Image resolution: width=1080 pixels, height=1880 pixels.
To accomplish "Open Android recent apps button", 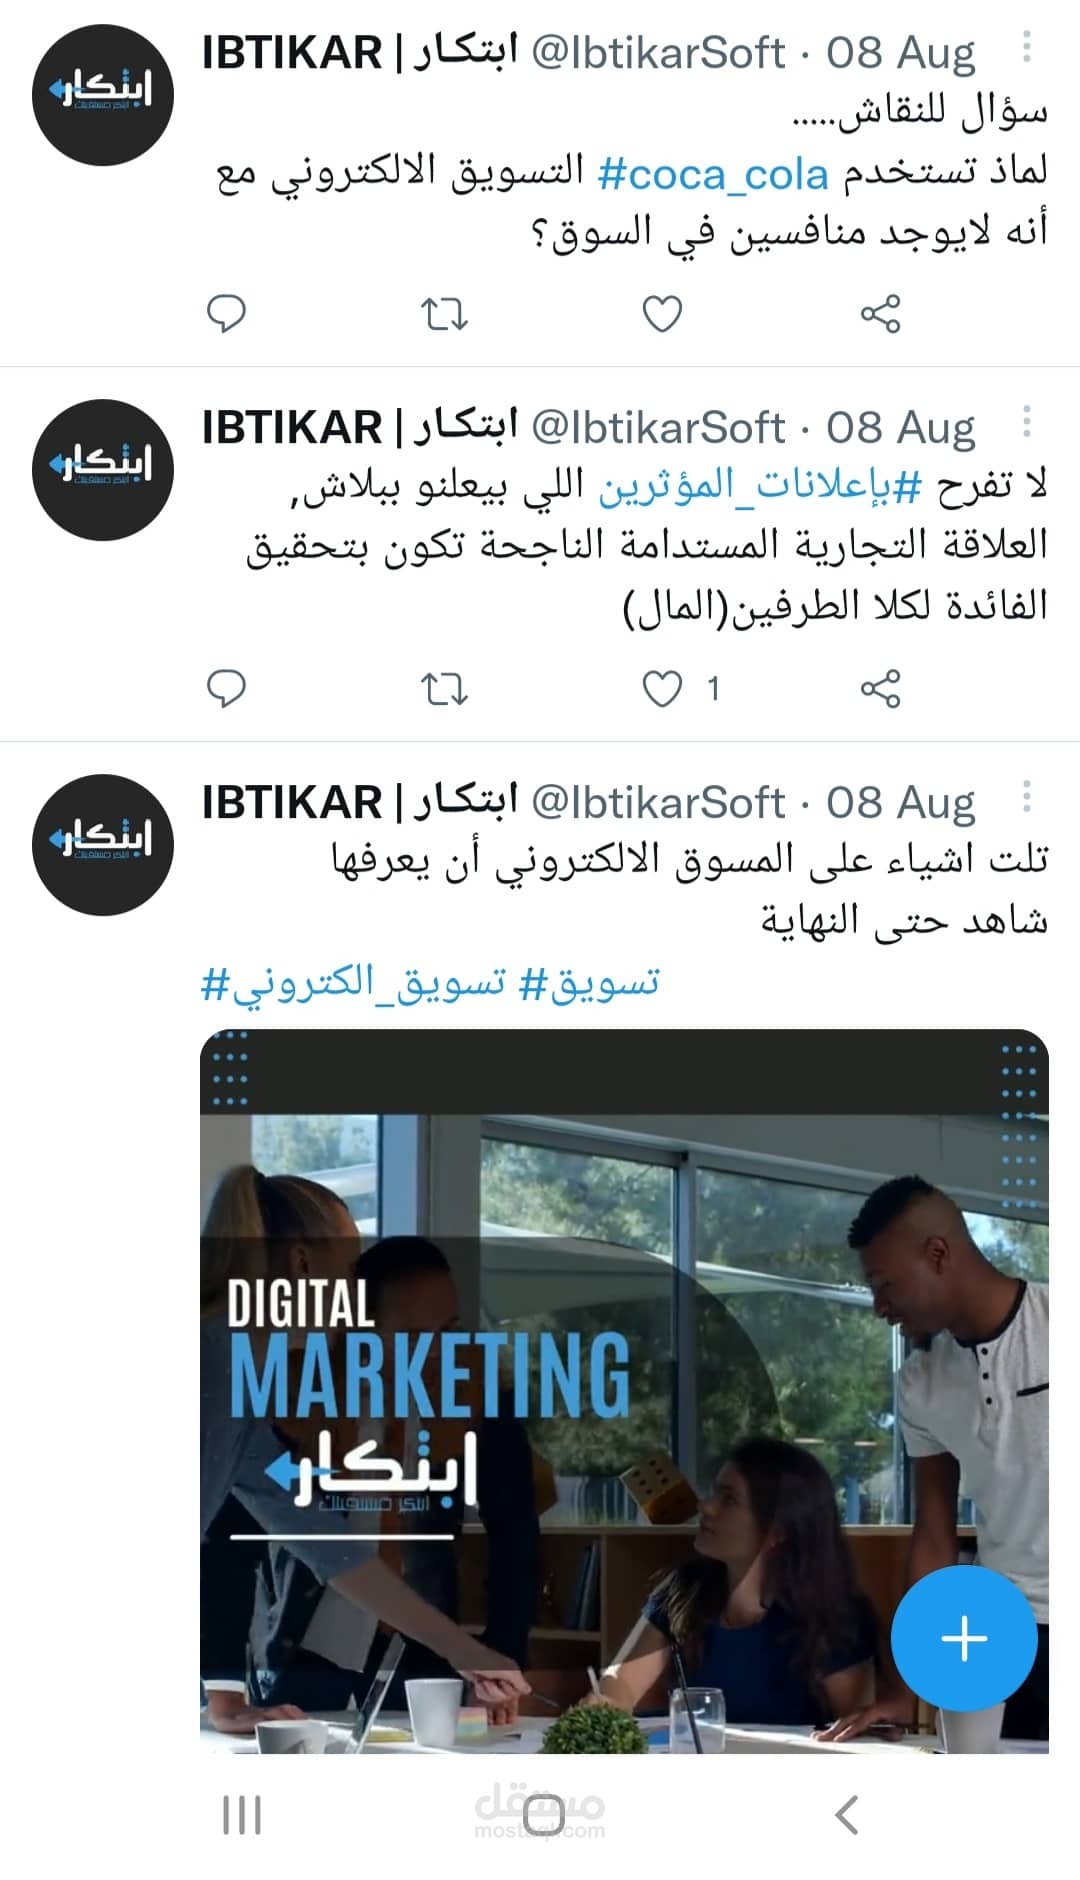I will (241, 1814).
